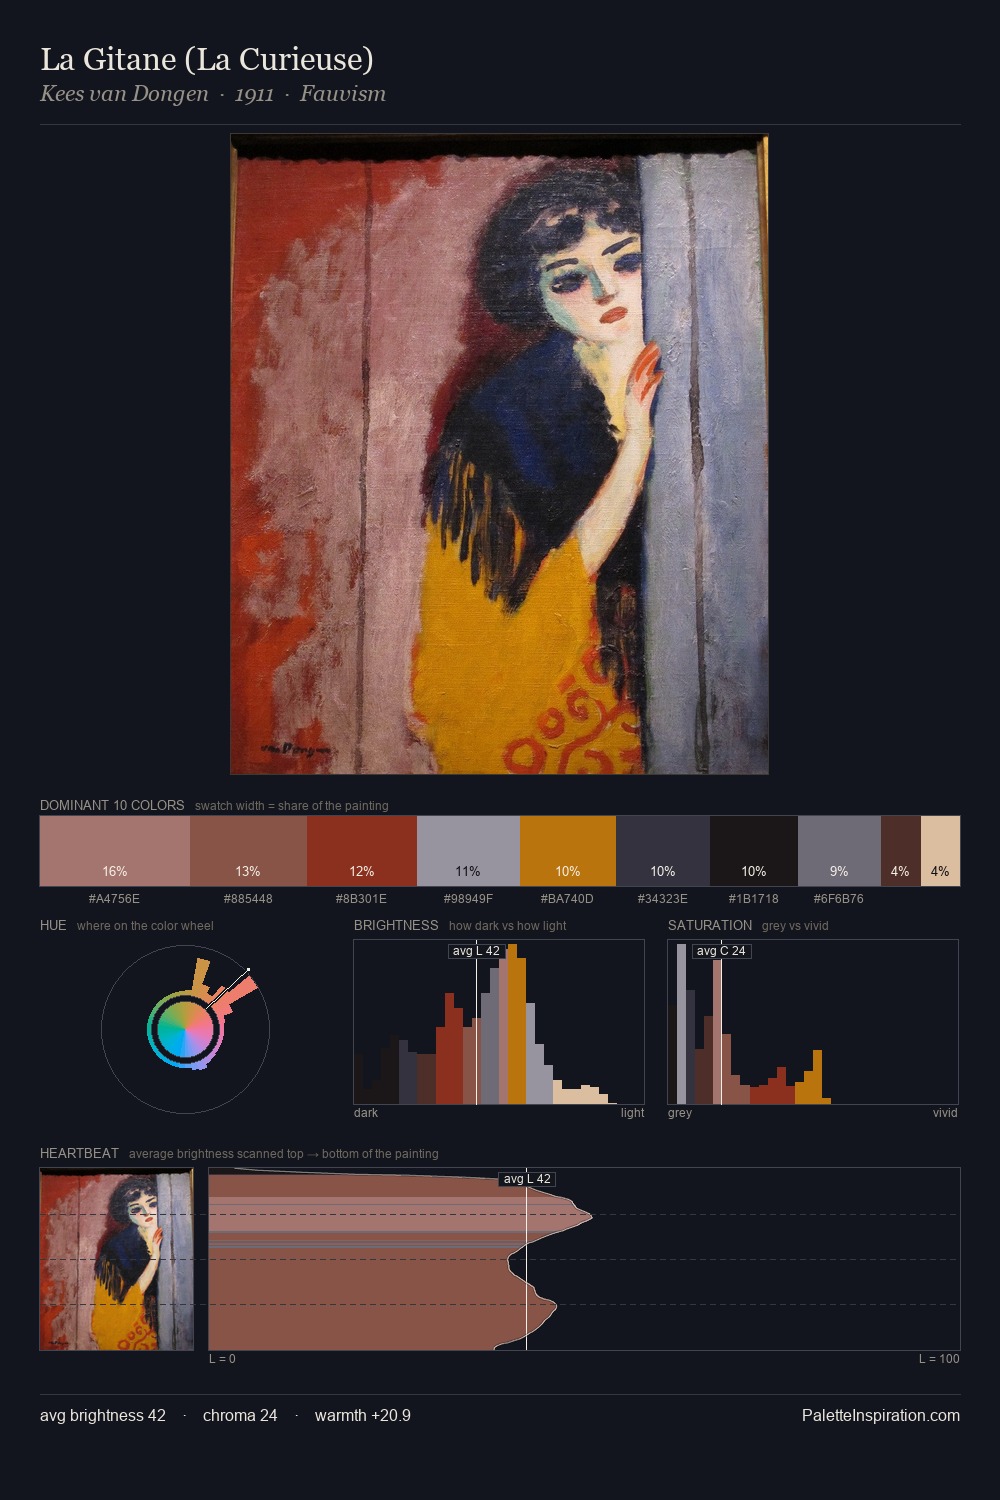Click the 'avg L 42' label in the brightness histogram

click(476, 951)
